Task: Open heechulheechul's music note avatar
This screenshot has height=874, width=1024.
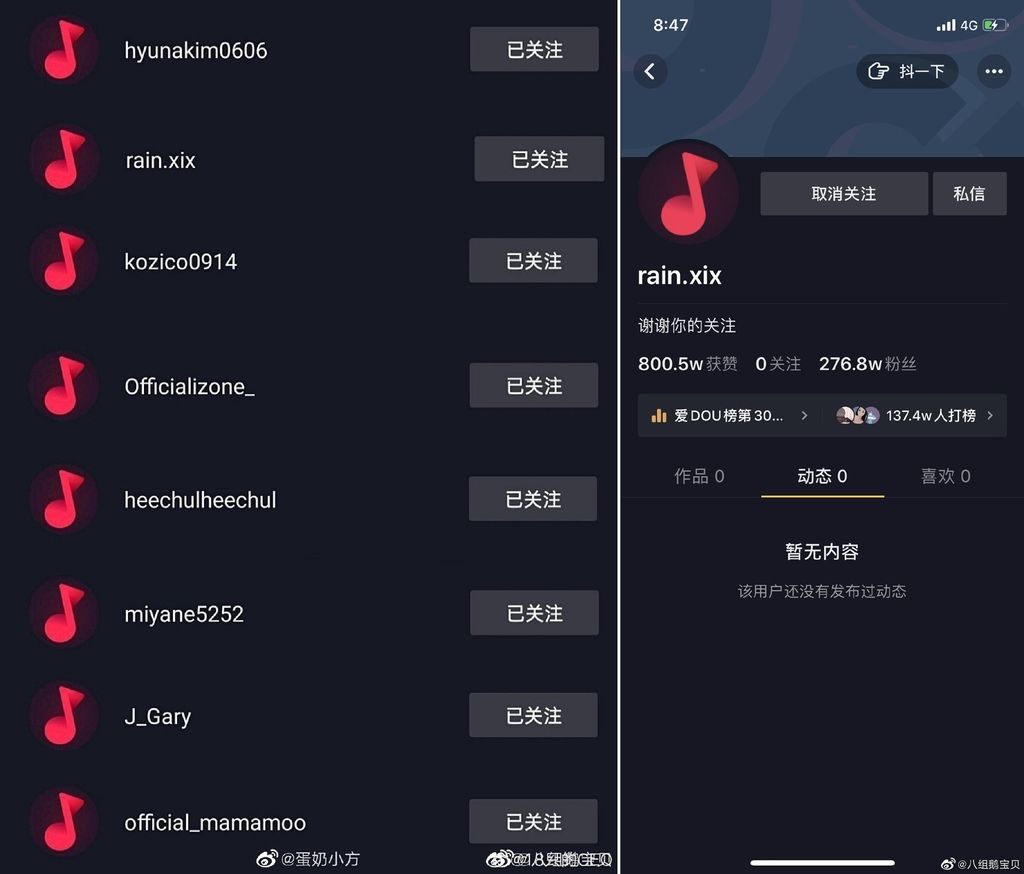Action: (x=63, y=499)
